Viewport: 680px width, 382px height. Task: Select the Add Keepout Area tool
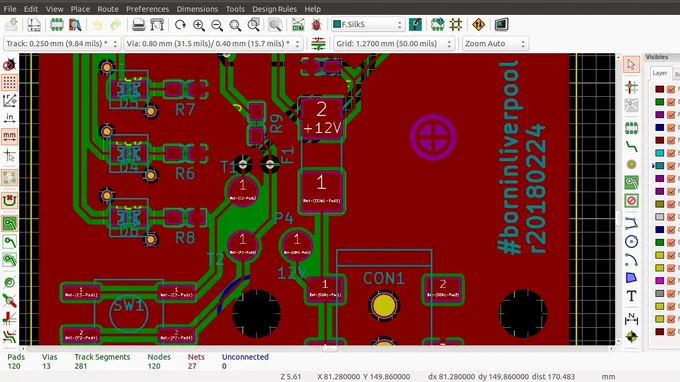click(631, 201)
